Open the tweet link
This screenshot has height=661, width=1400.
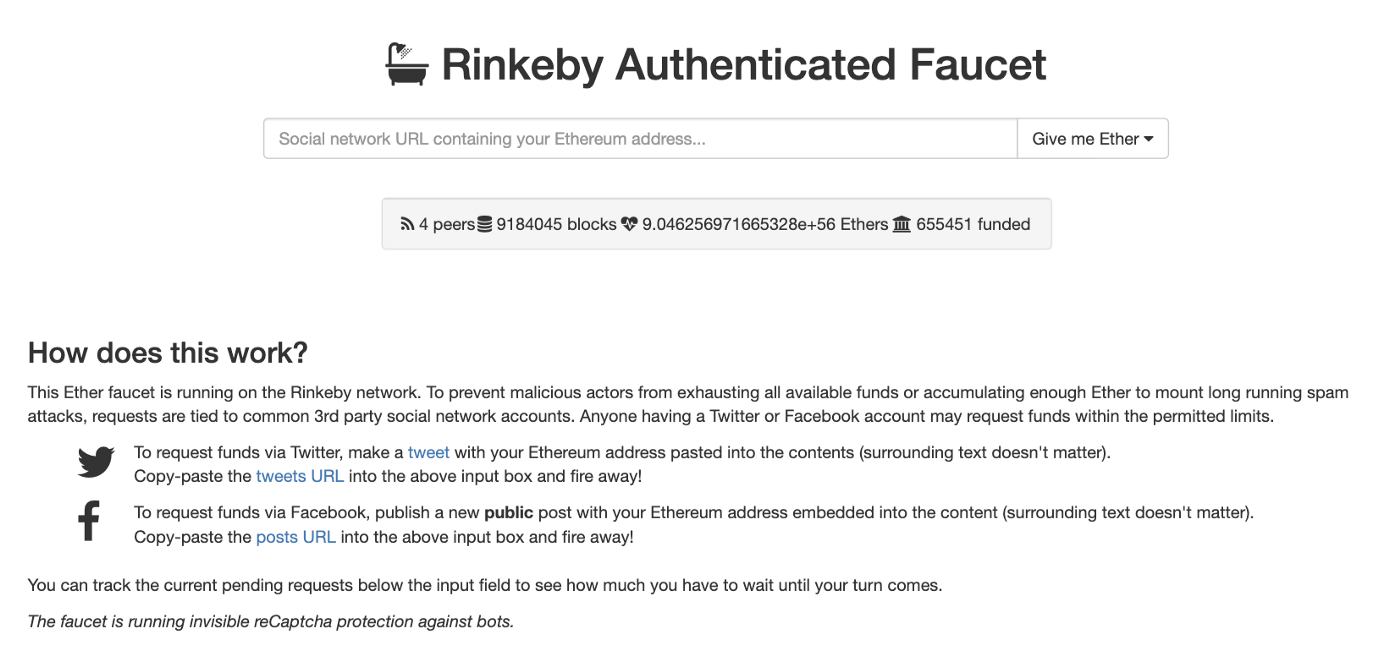(x=429, y=453)
